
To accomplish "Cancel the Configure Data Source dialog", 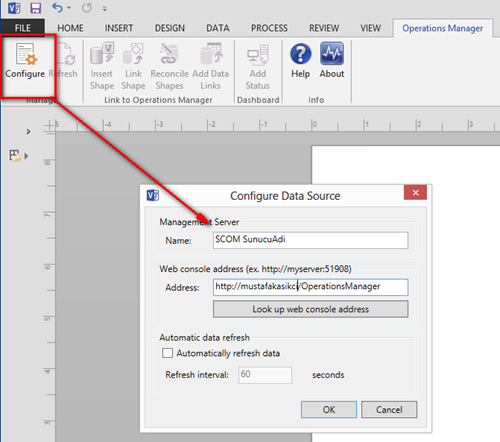I will coord(389,409).
